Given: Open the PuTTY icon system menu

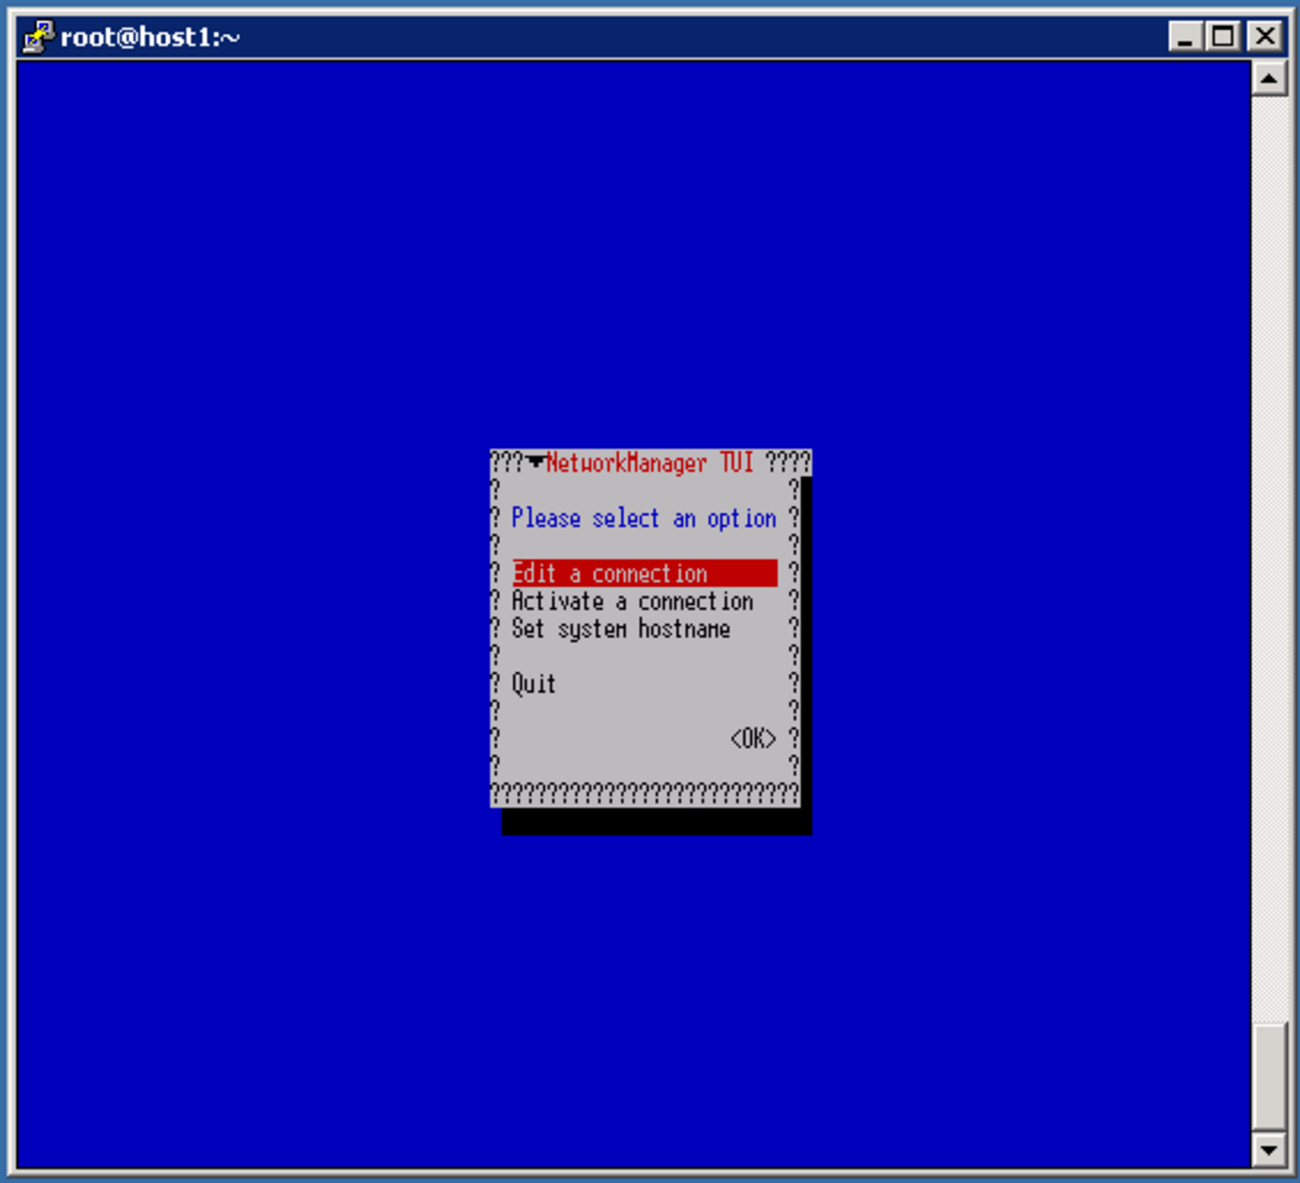Looking at the screenshot, I should (x=38, y=37).
